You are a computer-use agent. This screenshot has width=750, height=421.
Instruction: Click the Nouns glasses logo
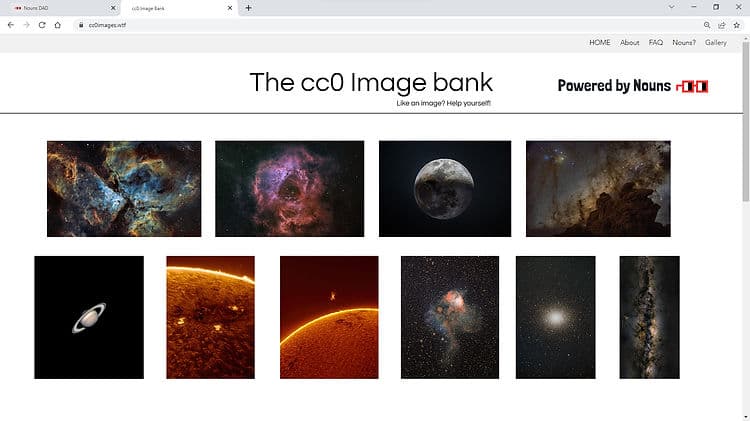pyautogui.click(x=692, y=86)
